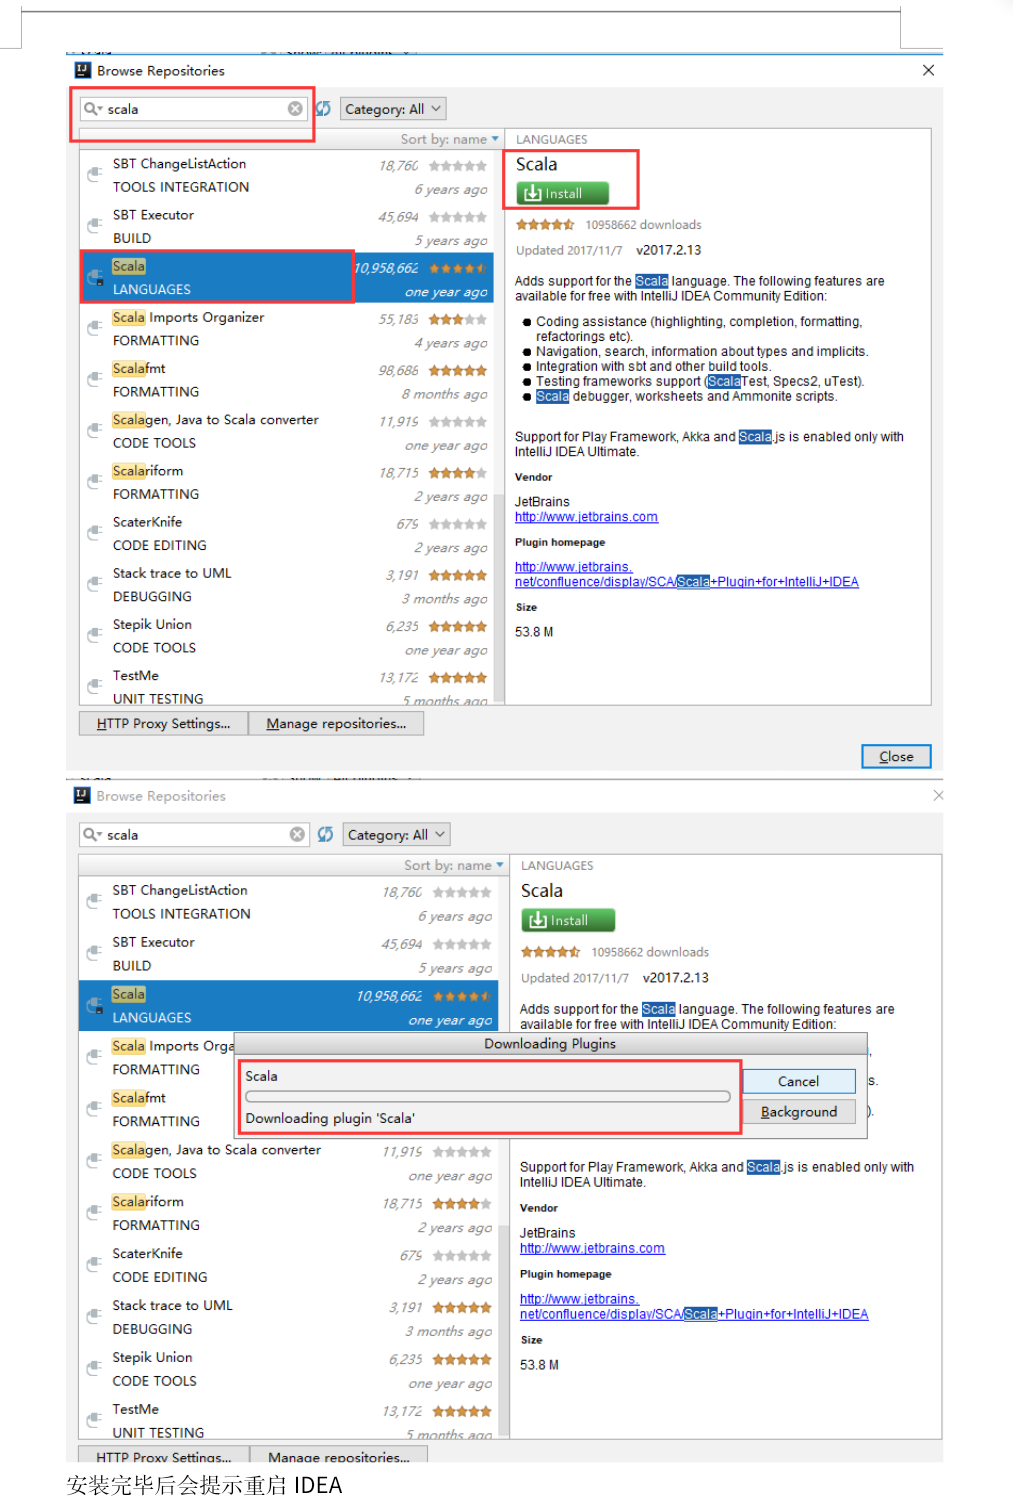This screenshot has width=1013, height=1500.
Task: Open Sort by: name dropdown, upper dialog
Action: pos(450,139)
